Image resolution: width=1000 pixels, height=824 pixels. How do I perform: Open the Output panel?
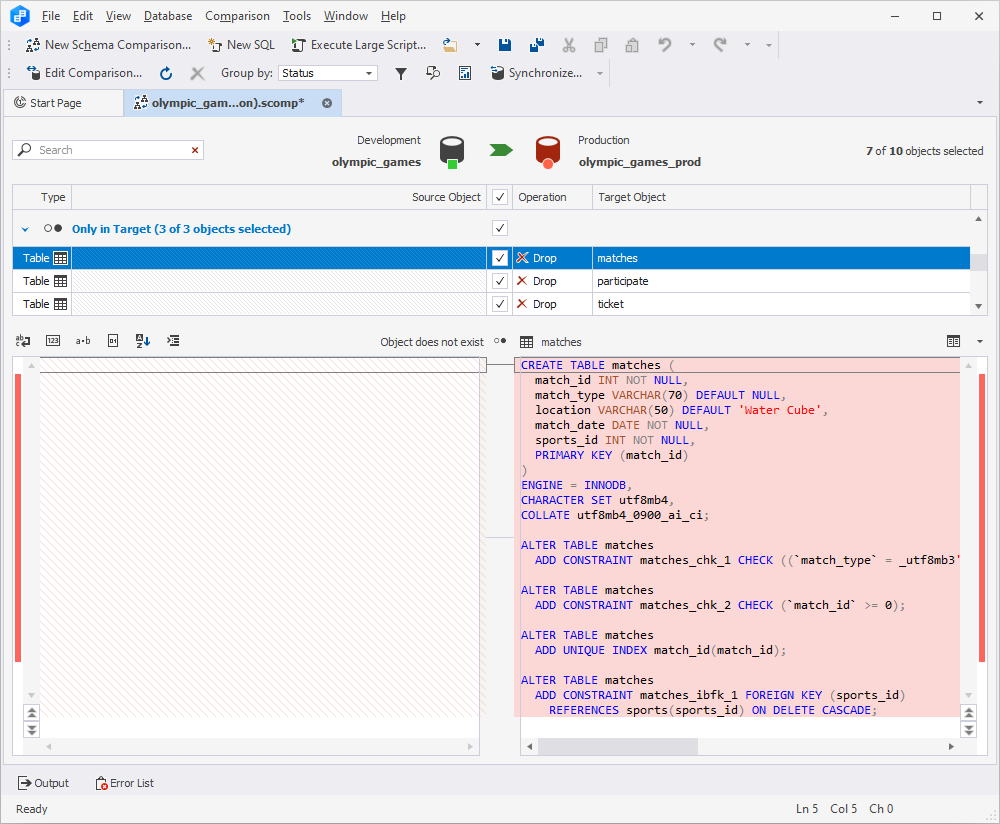[43, 783]
